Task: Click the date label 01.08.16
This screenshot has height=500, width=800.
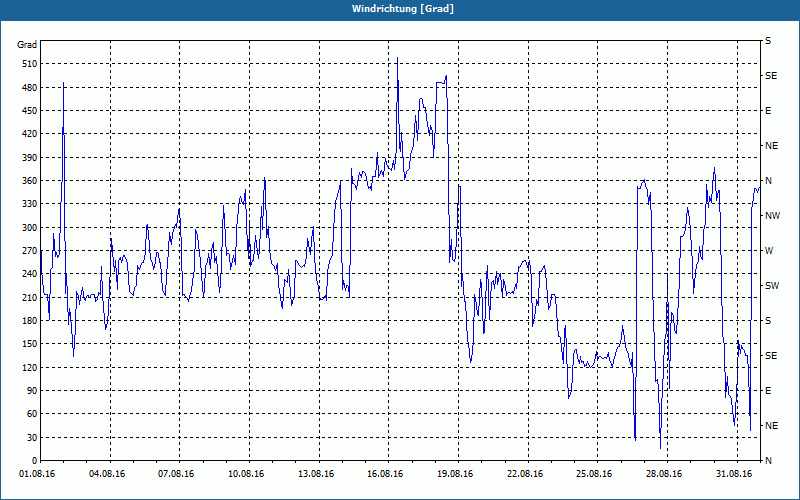Action: [x=37, y=474]
